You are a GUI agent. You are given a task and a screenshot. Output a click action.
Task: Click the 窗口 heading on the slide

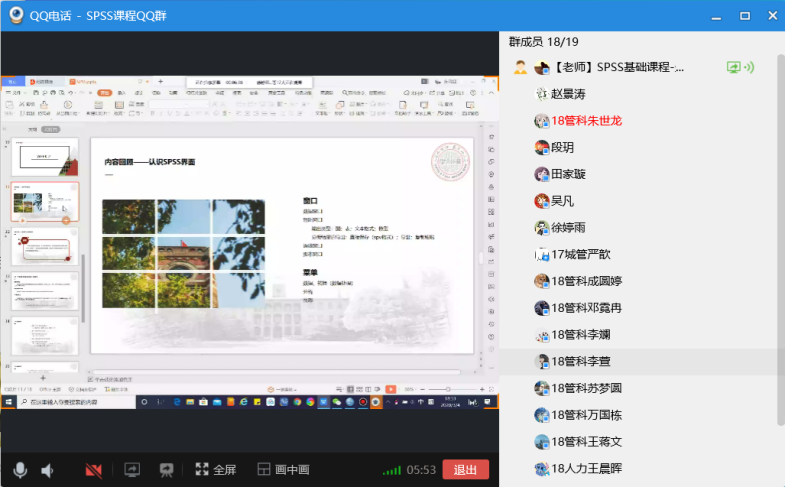[x=310, y=200]
